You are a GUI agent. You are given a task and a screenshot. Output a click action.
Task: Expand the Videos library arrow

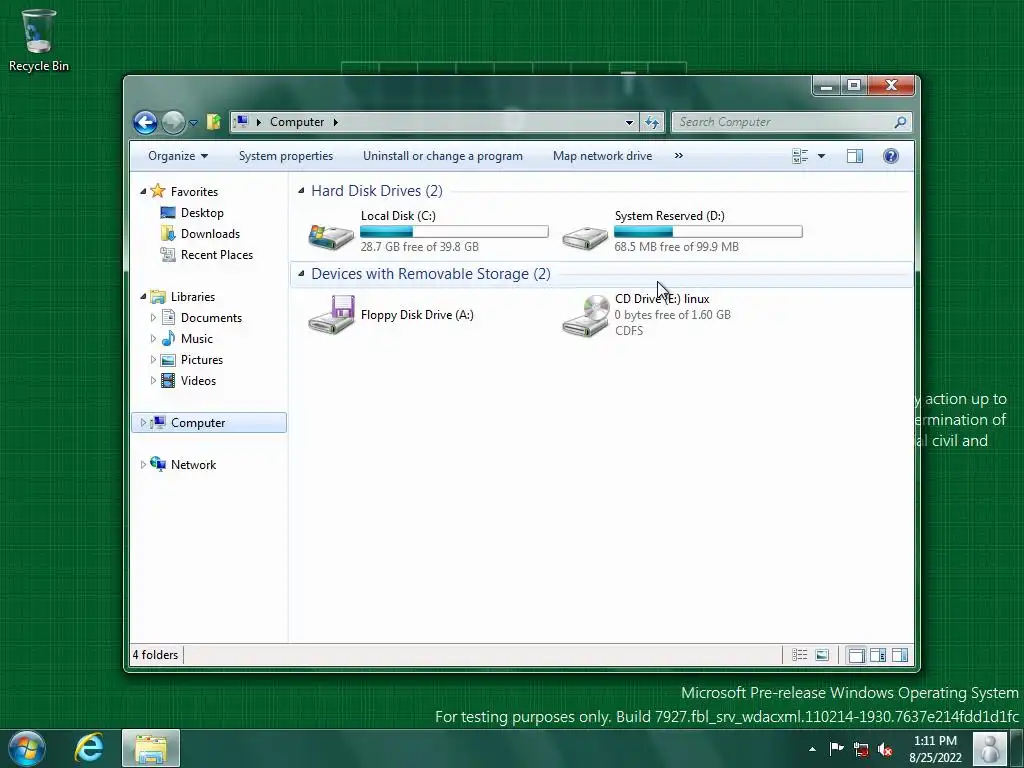click(x=153, y=381)
